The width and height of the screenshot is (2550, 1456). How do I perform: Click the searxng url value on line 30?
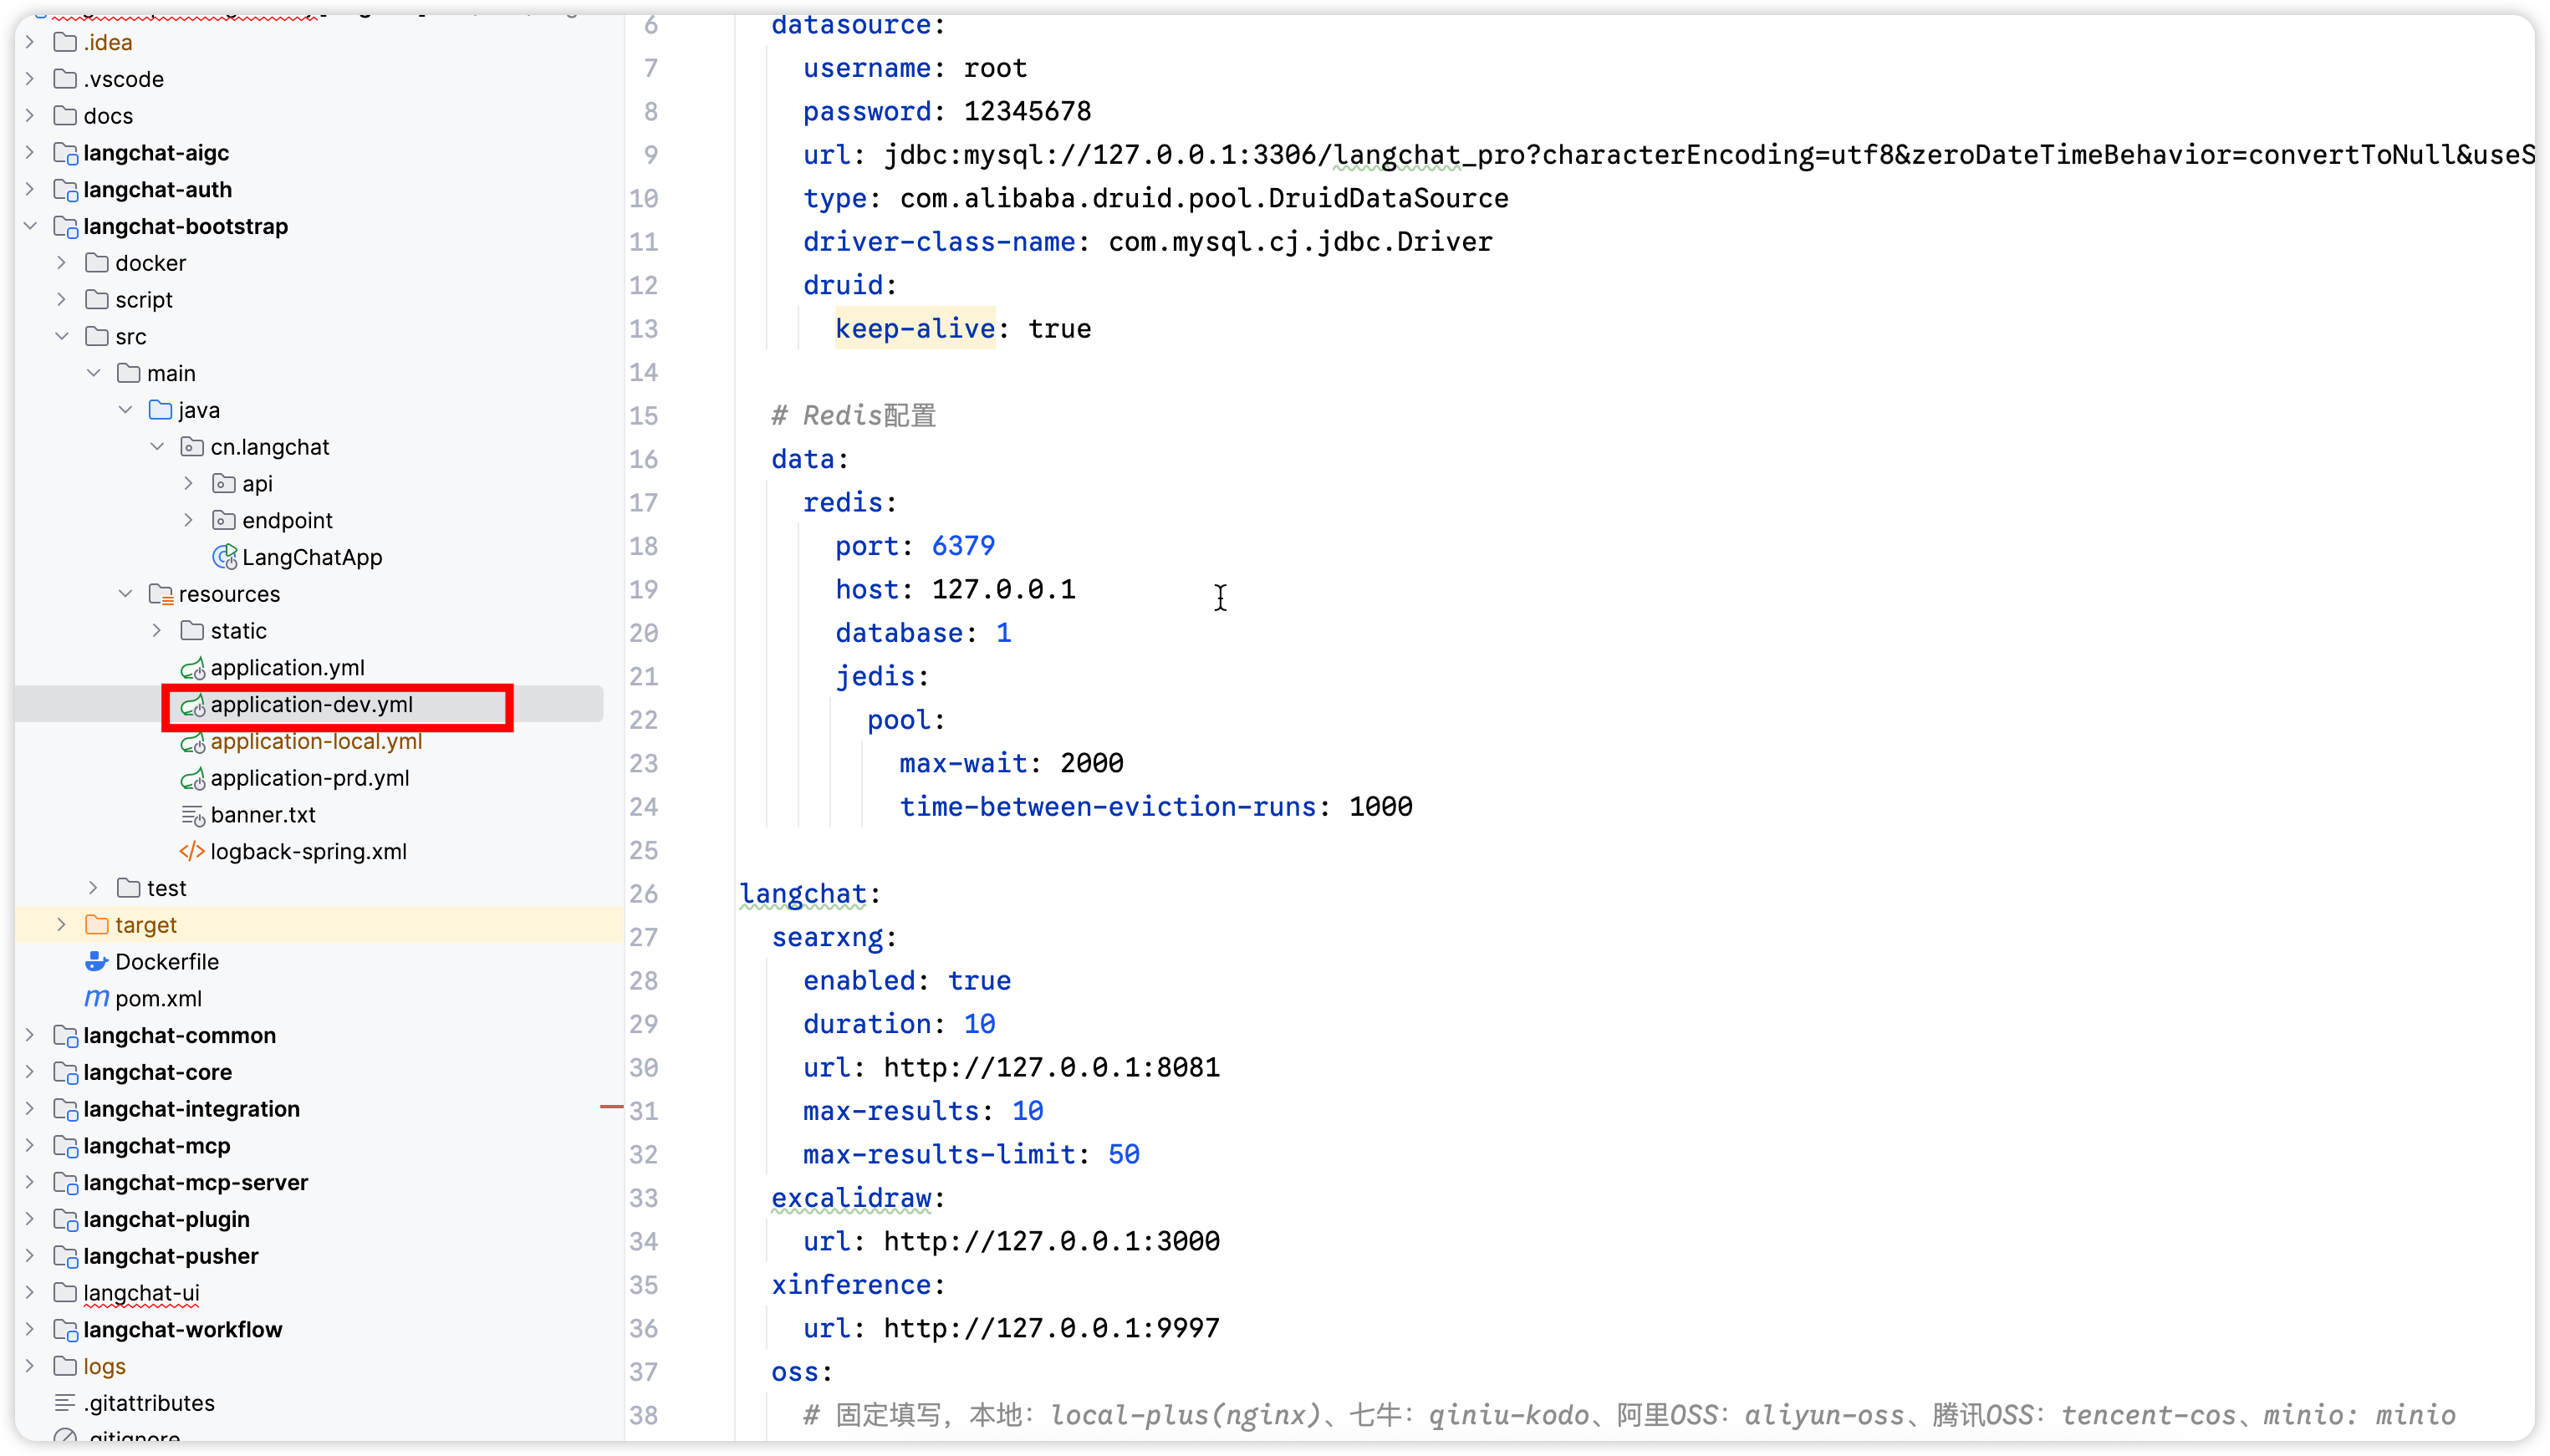[1051, 1067]
